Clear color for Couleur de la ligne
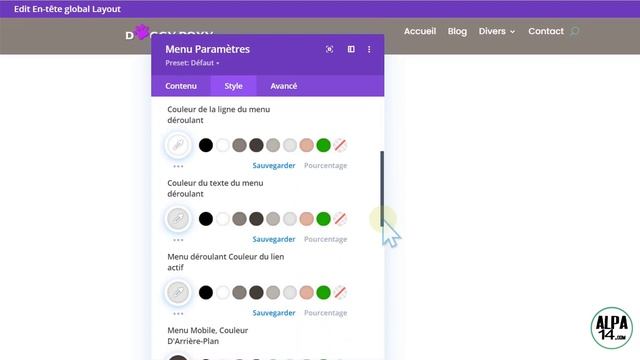 coord(340,145)
